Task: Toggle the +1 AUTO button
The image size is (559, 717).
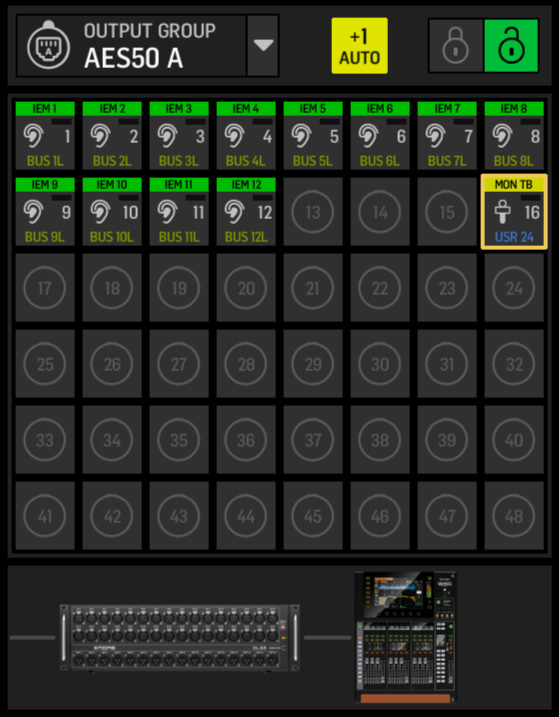Action: point(360,46)
